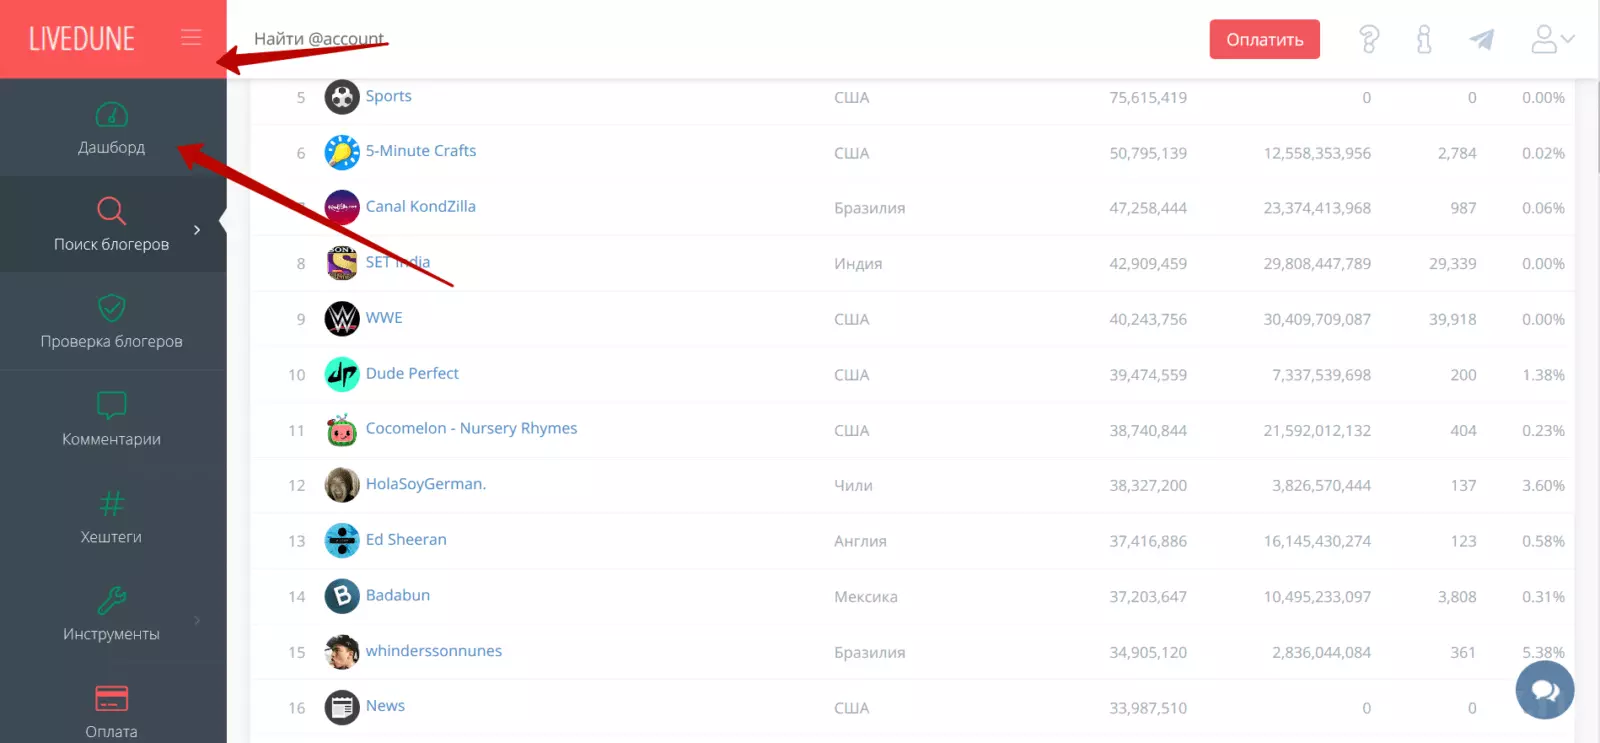
Task: Open the Ed Sheeran channel link
Action: [406, 540]
